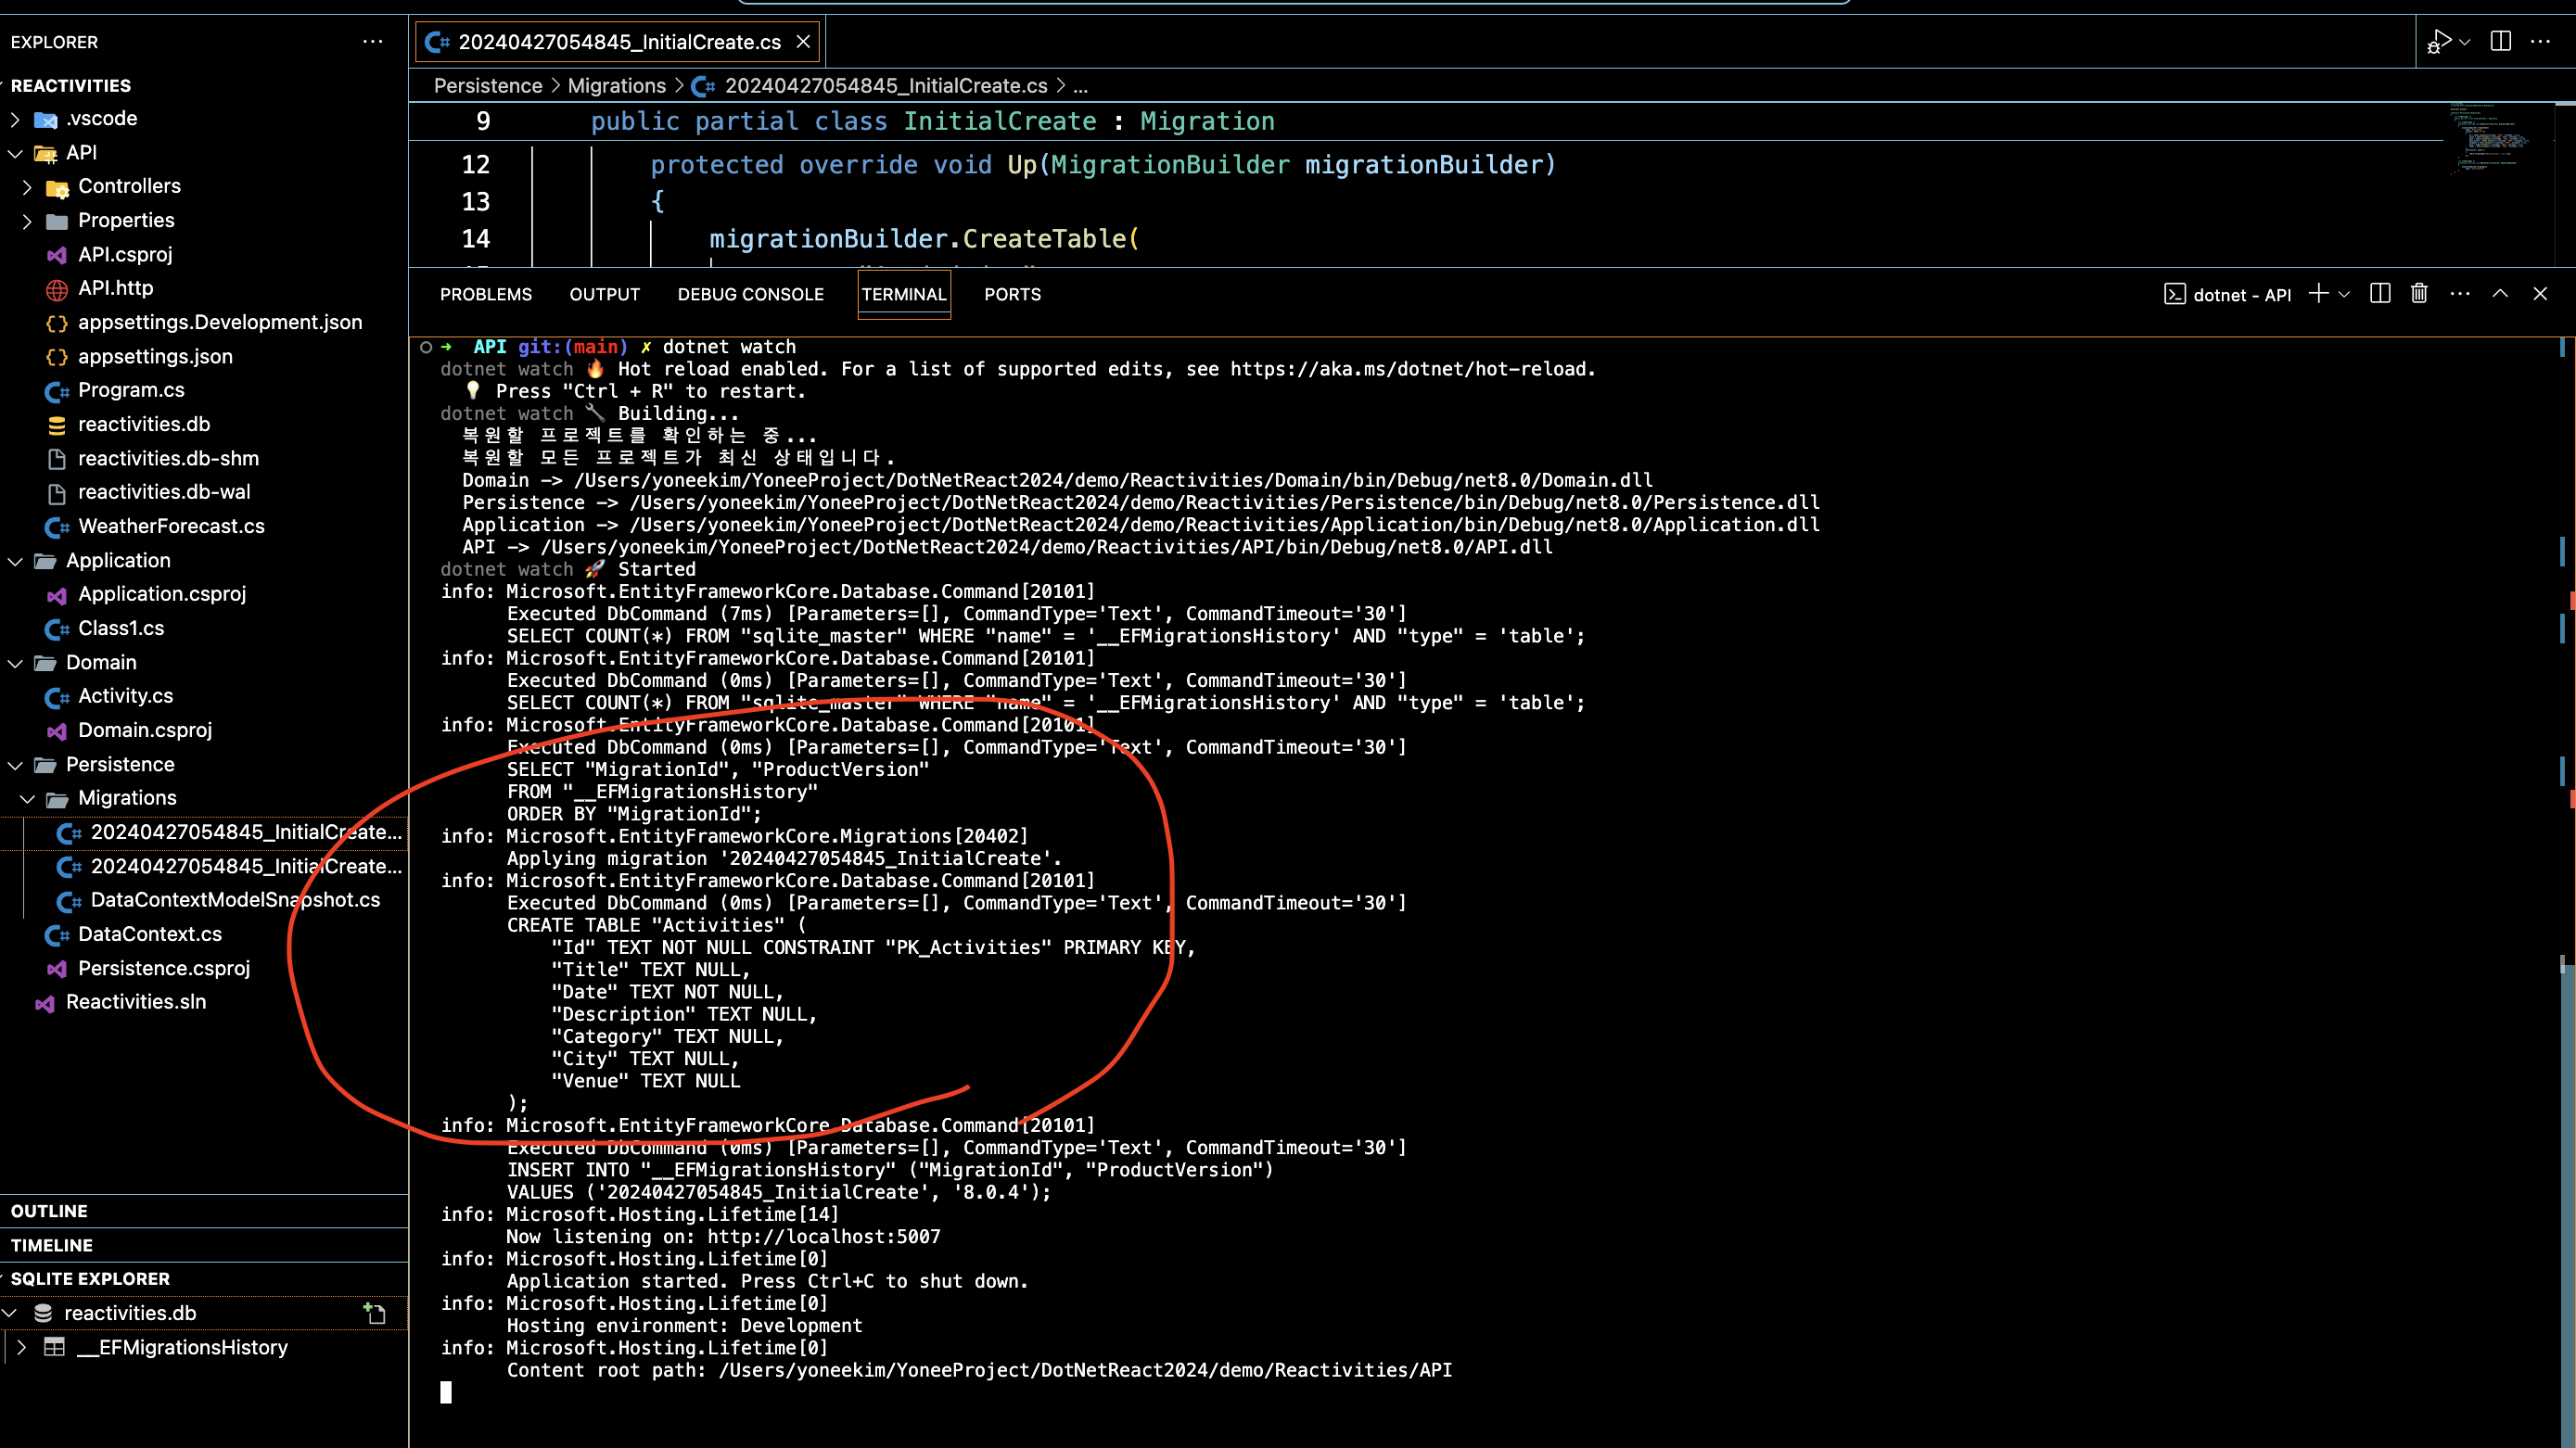Close the InitialCreate.cs editor tab
This screenshot has height=1448, width=2576.
pyautogui.click(x=803, y=42)
